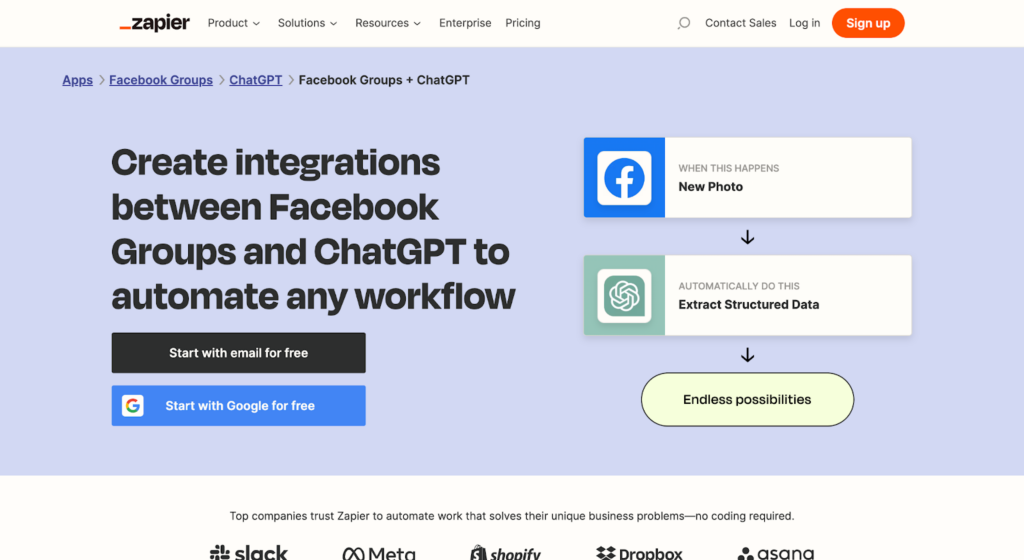Click the Shopify logo
1024x560 pixels.
pos(505,553)
